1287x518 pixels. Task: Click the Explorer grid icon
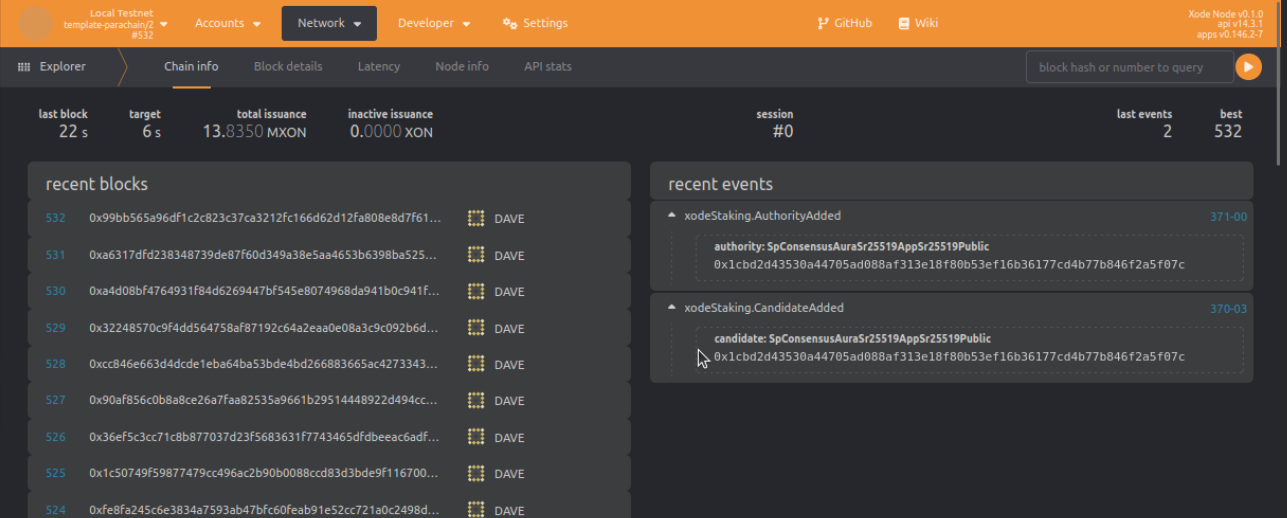point(24,67)
